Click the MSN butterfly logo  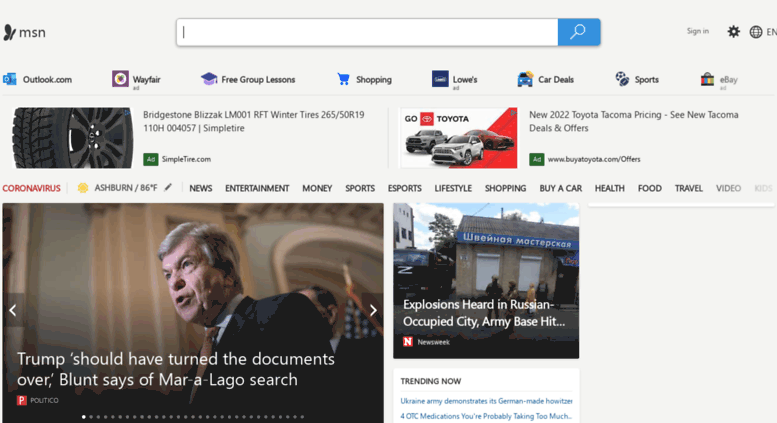tap(9, 32)
